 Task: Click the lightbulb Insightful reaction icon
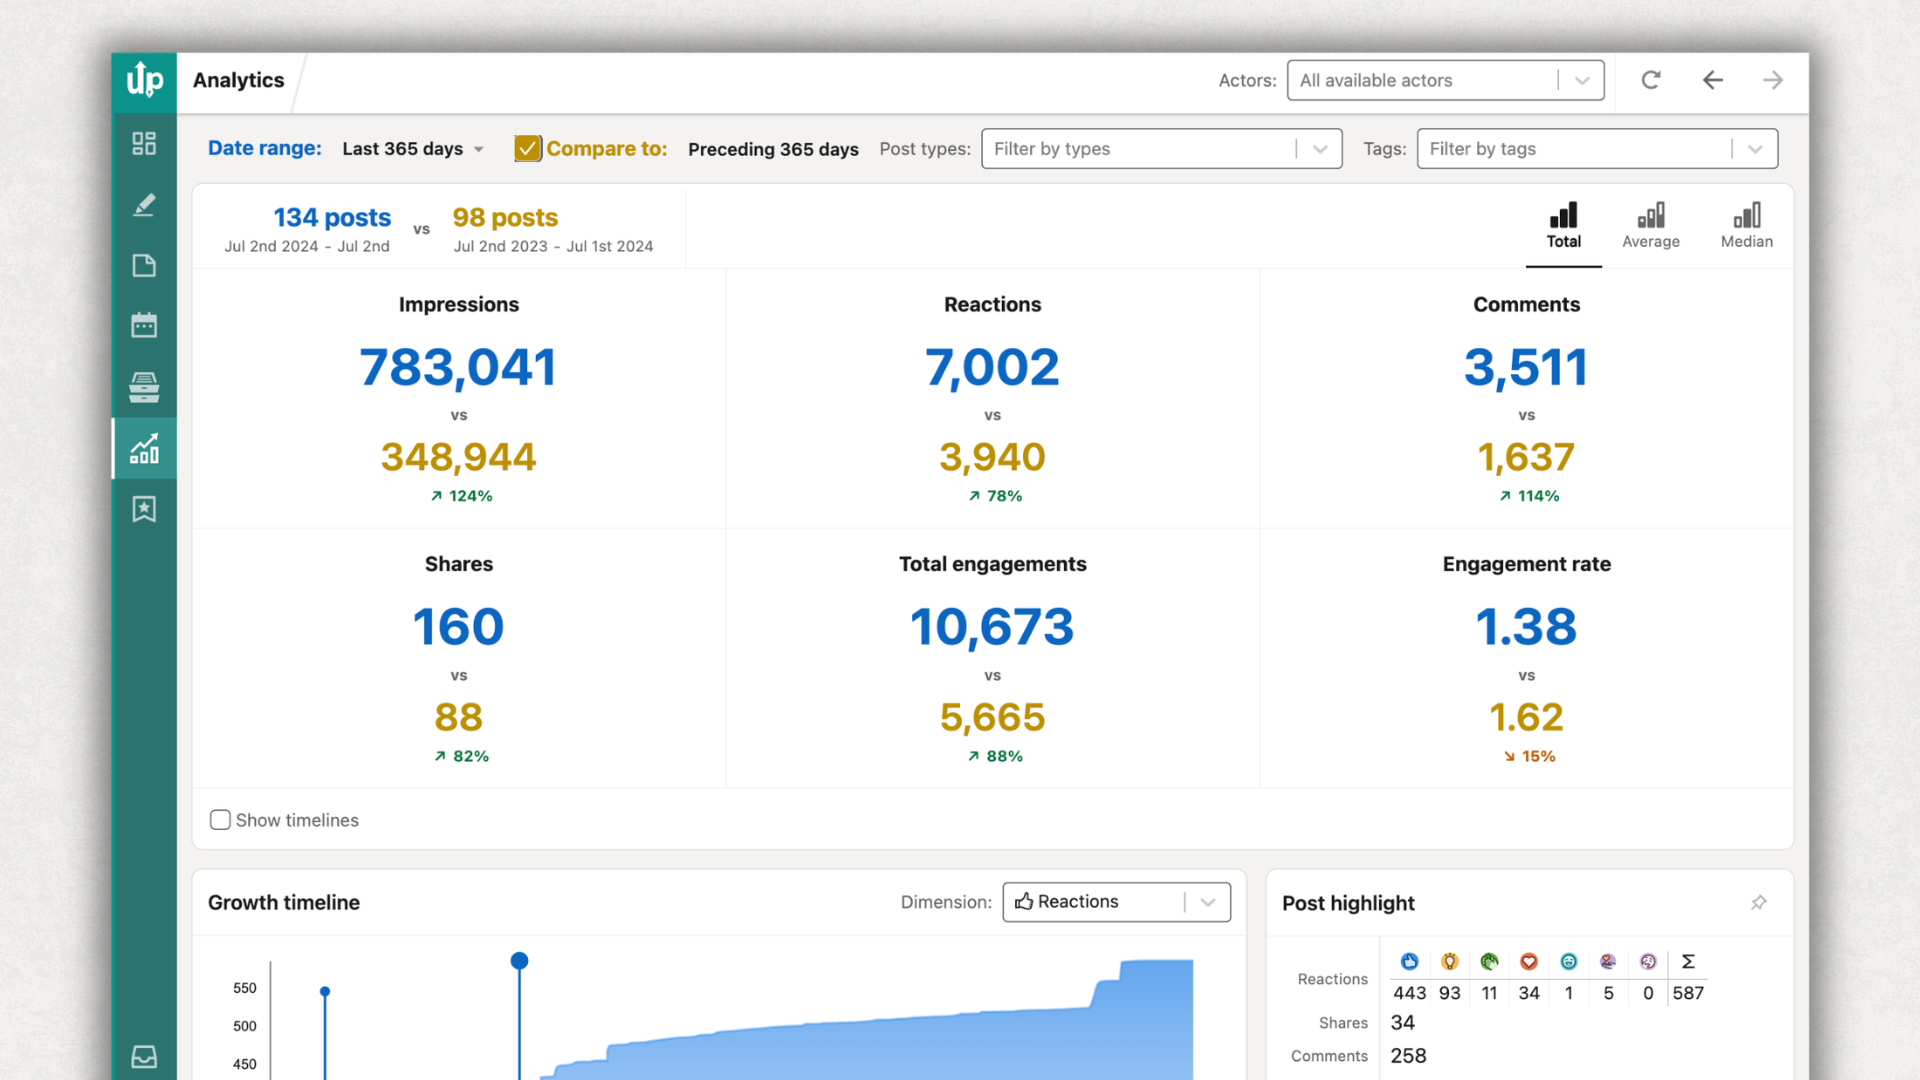[x=1450, y=961]
